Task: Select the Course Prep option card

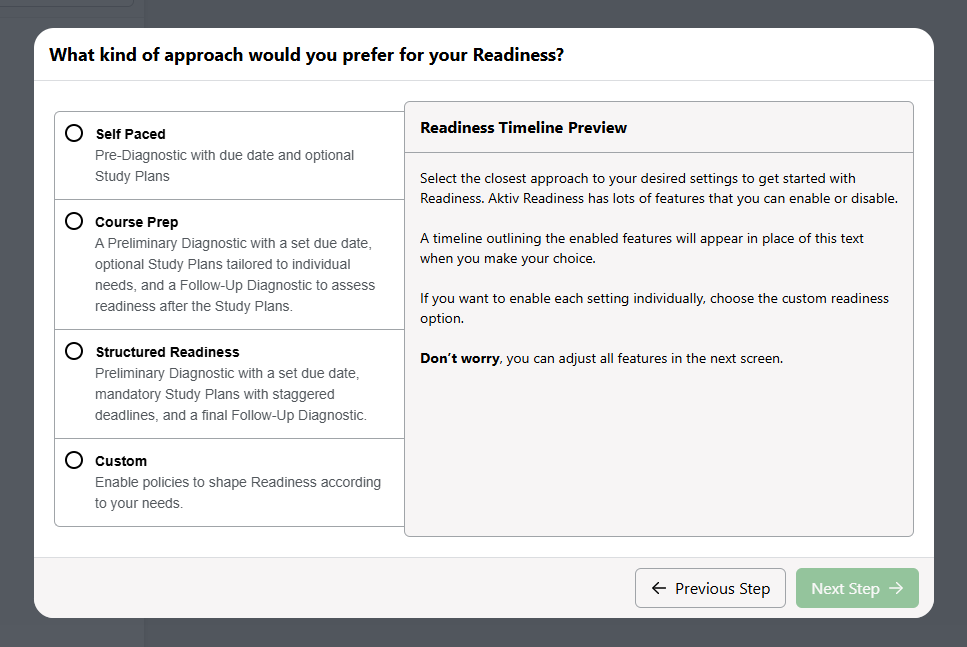Action: point(228,264)
